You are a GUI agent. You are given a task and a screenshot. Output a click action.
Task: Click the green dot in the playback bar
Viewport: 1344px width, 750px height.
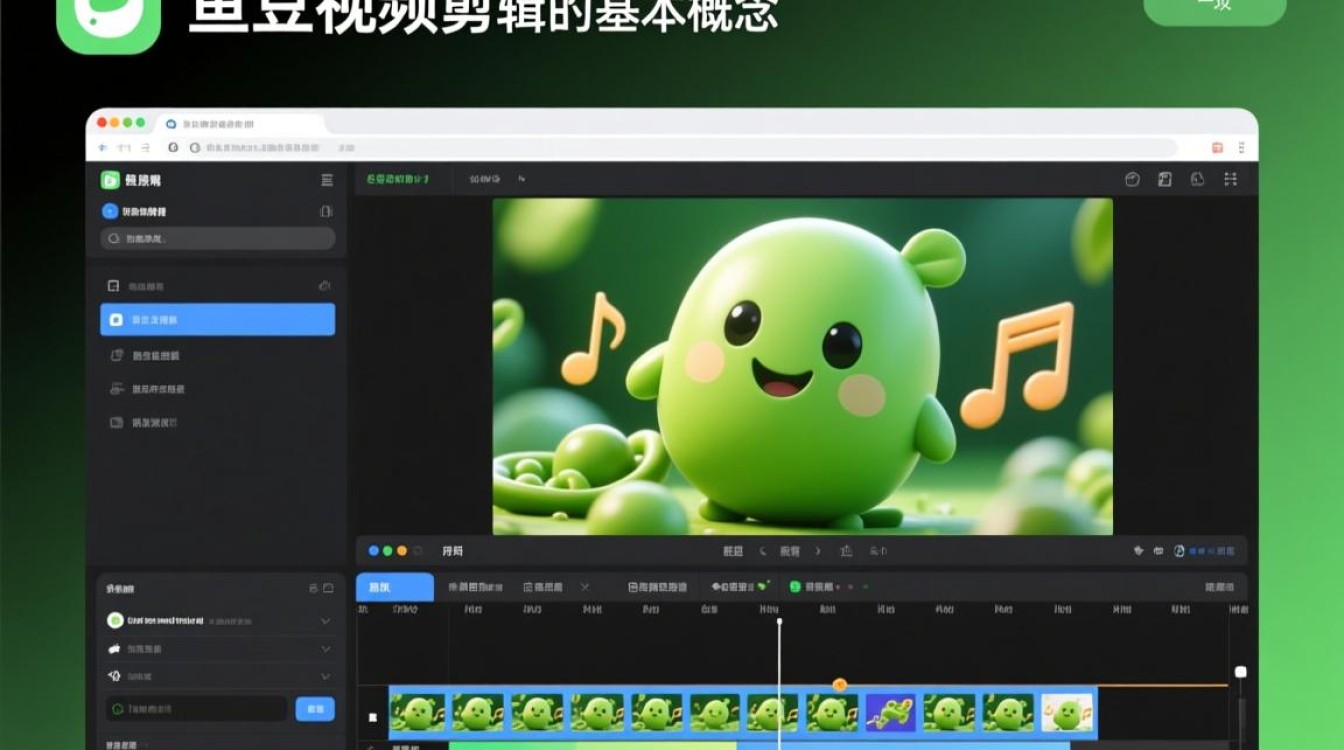pos(388,551)
